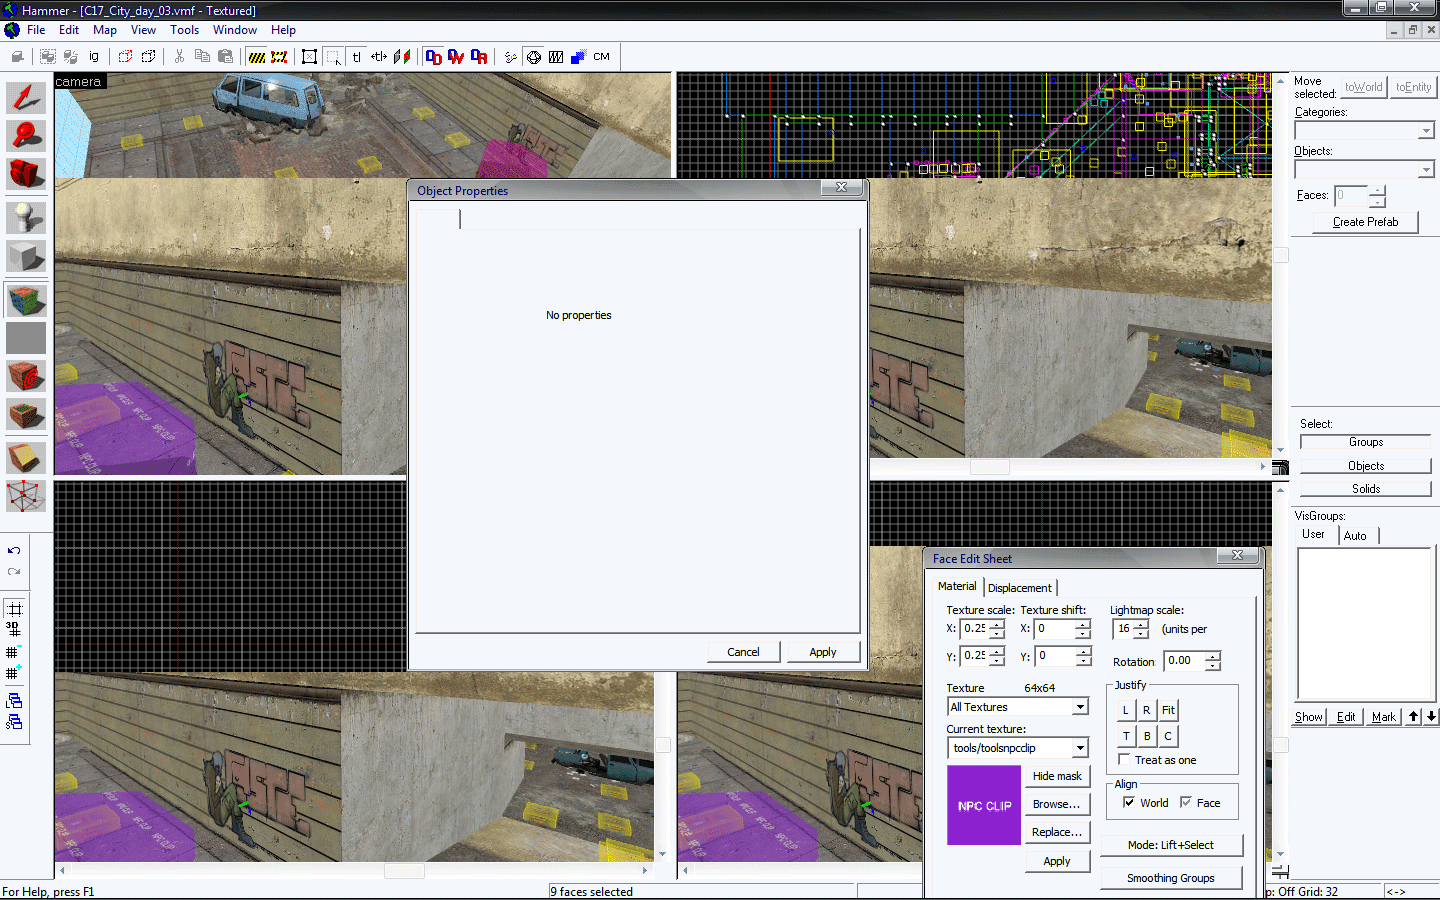Click Cancel in Object Properties dialog
The image size is (1440, 900).
pyautogui.click(x=743, y=652)
